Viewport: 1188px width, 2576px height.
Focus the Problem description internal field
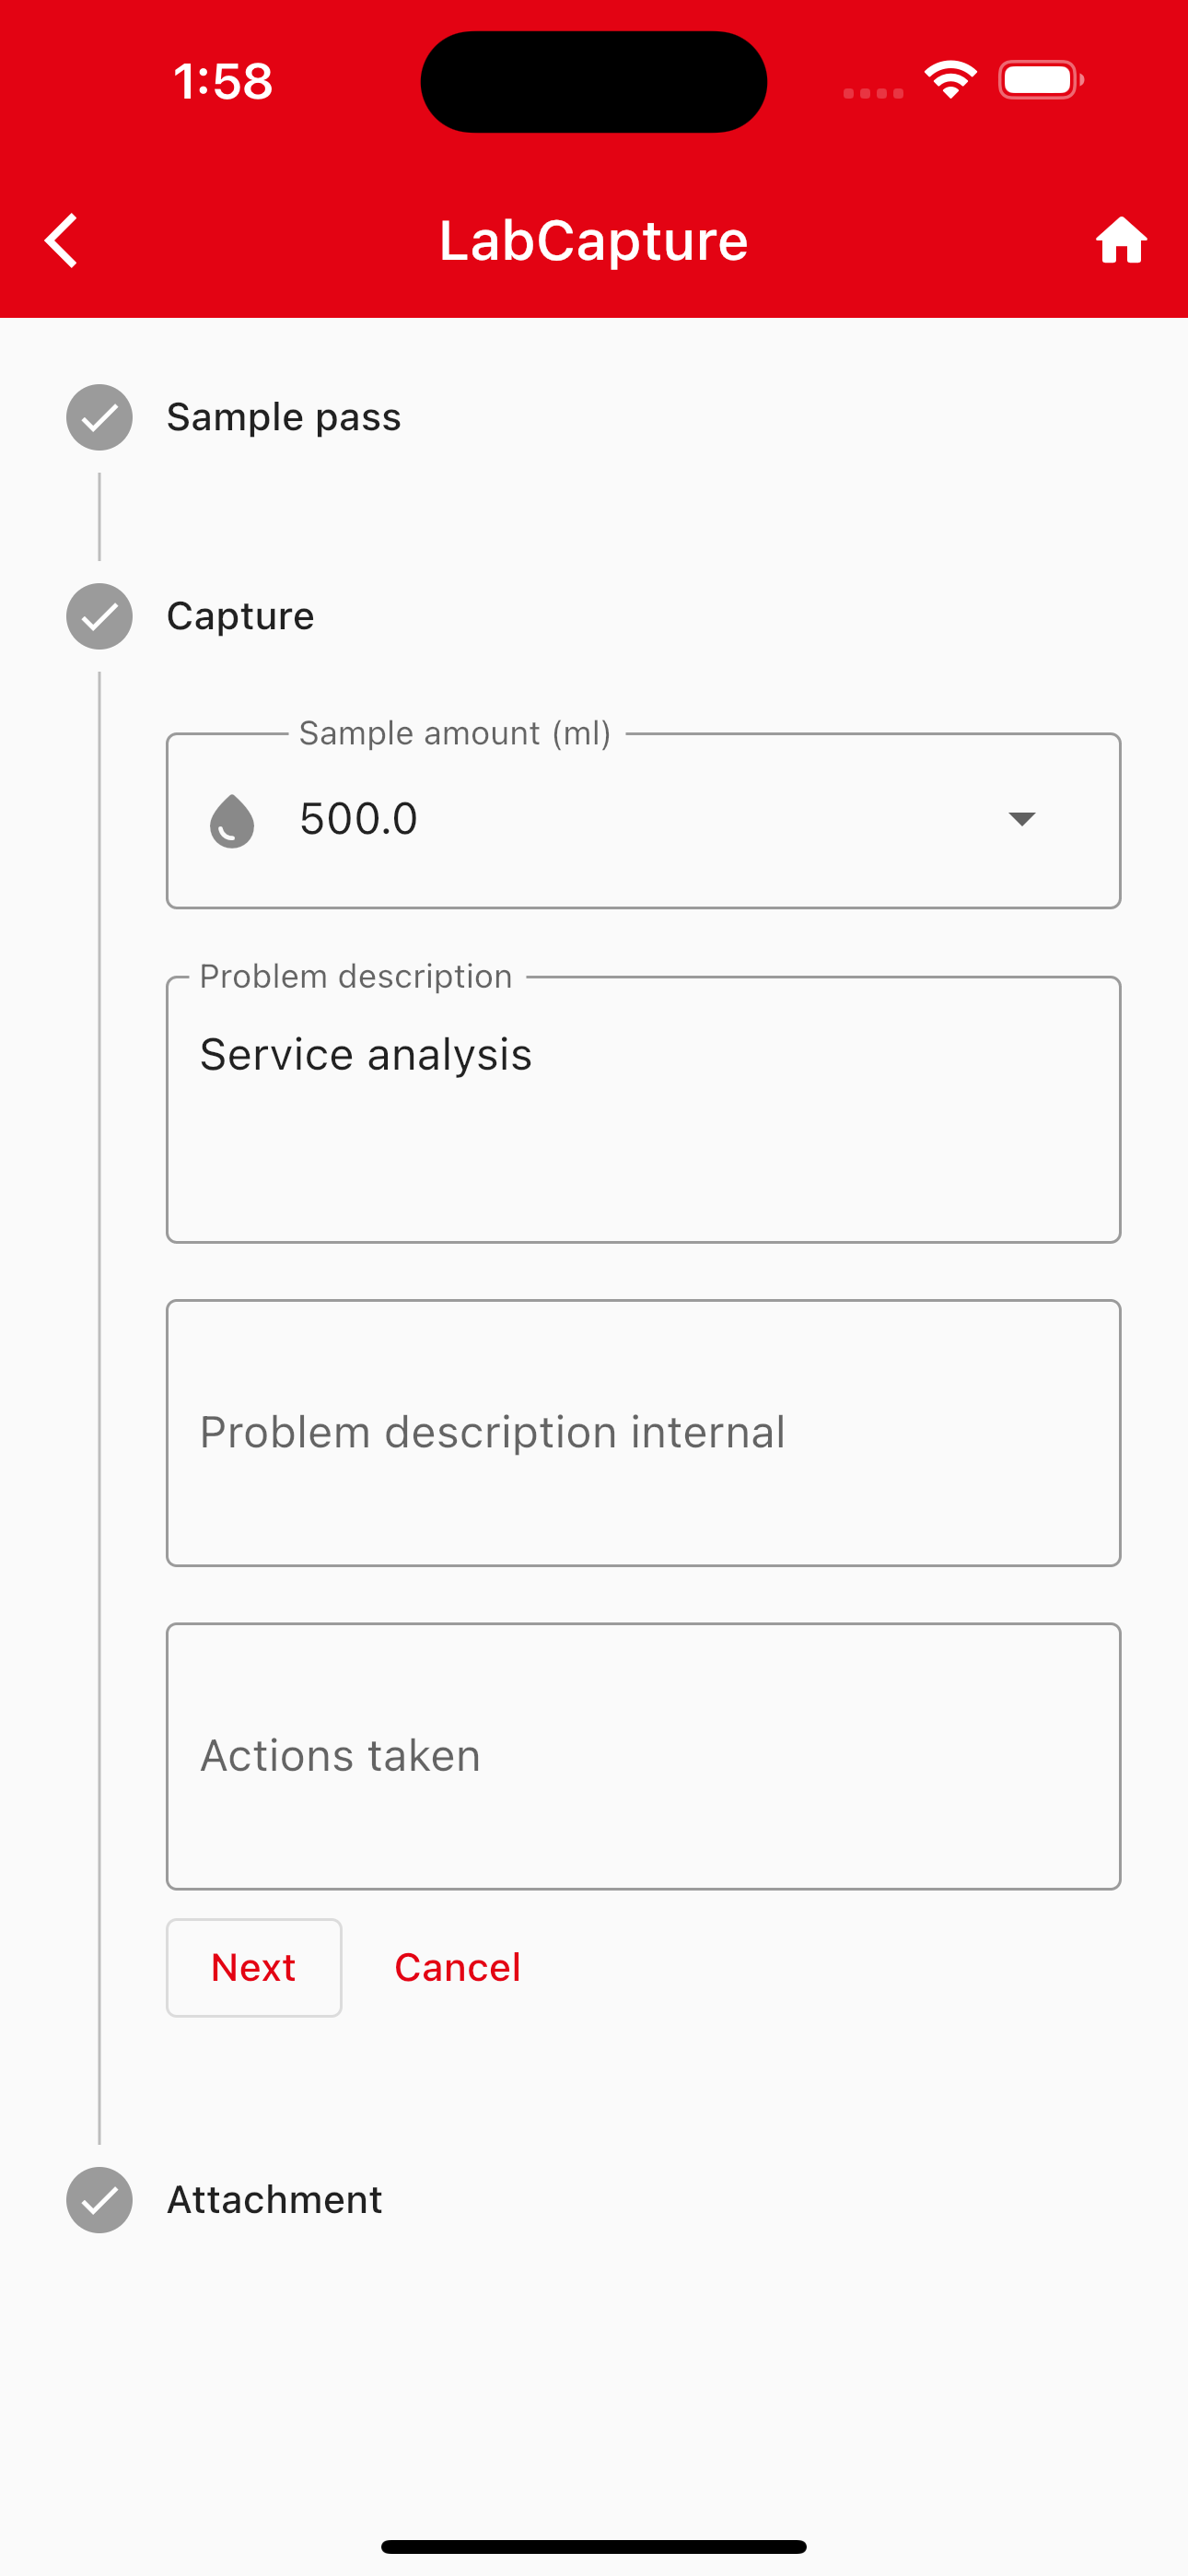tap(643, 1433)
